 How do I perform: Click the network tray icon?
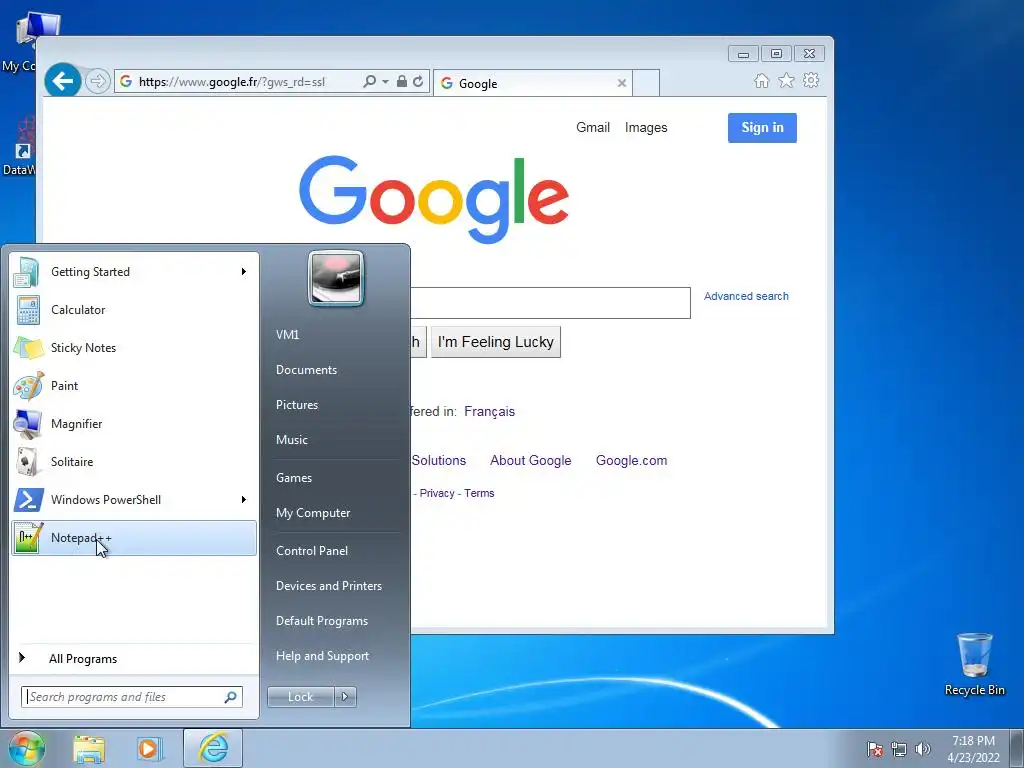[x=899, y=749]
